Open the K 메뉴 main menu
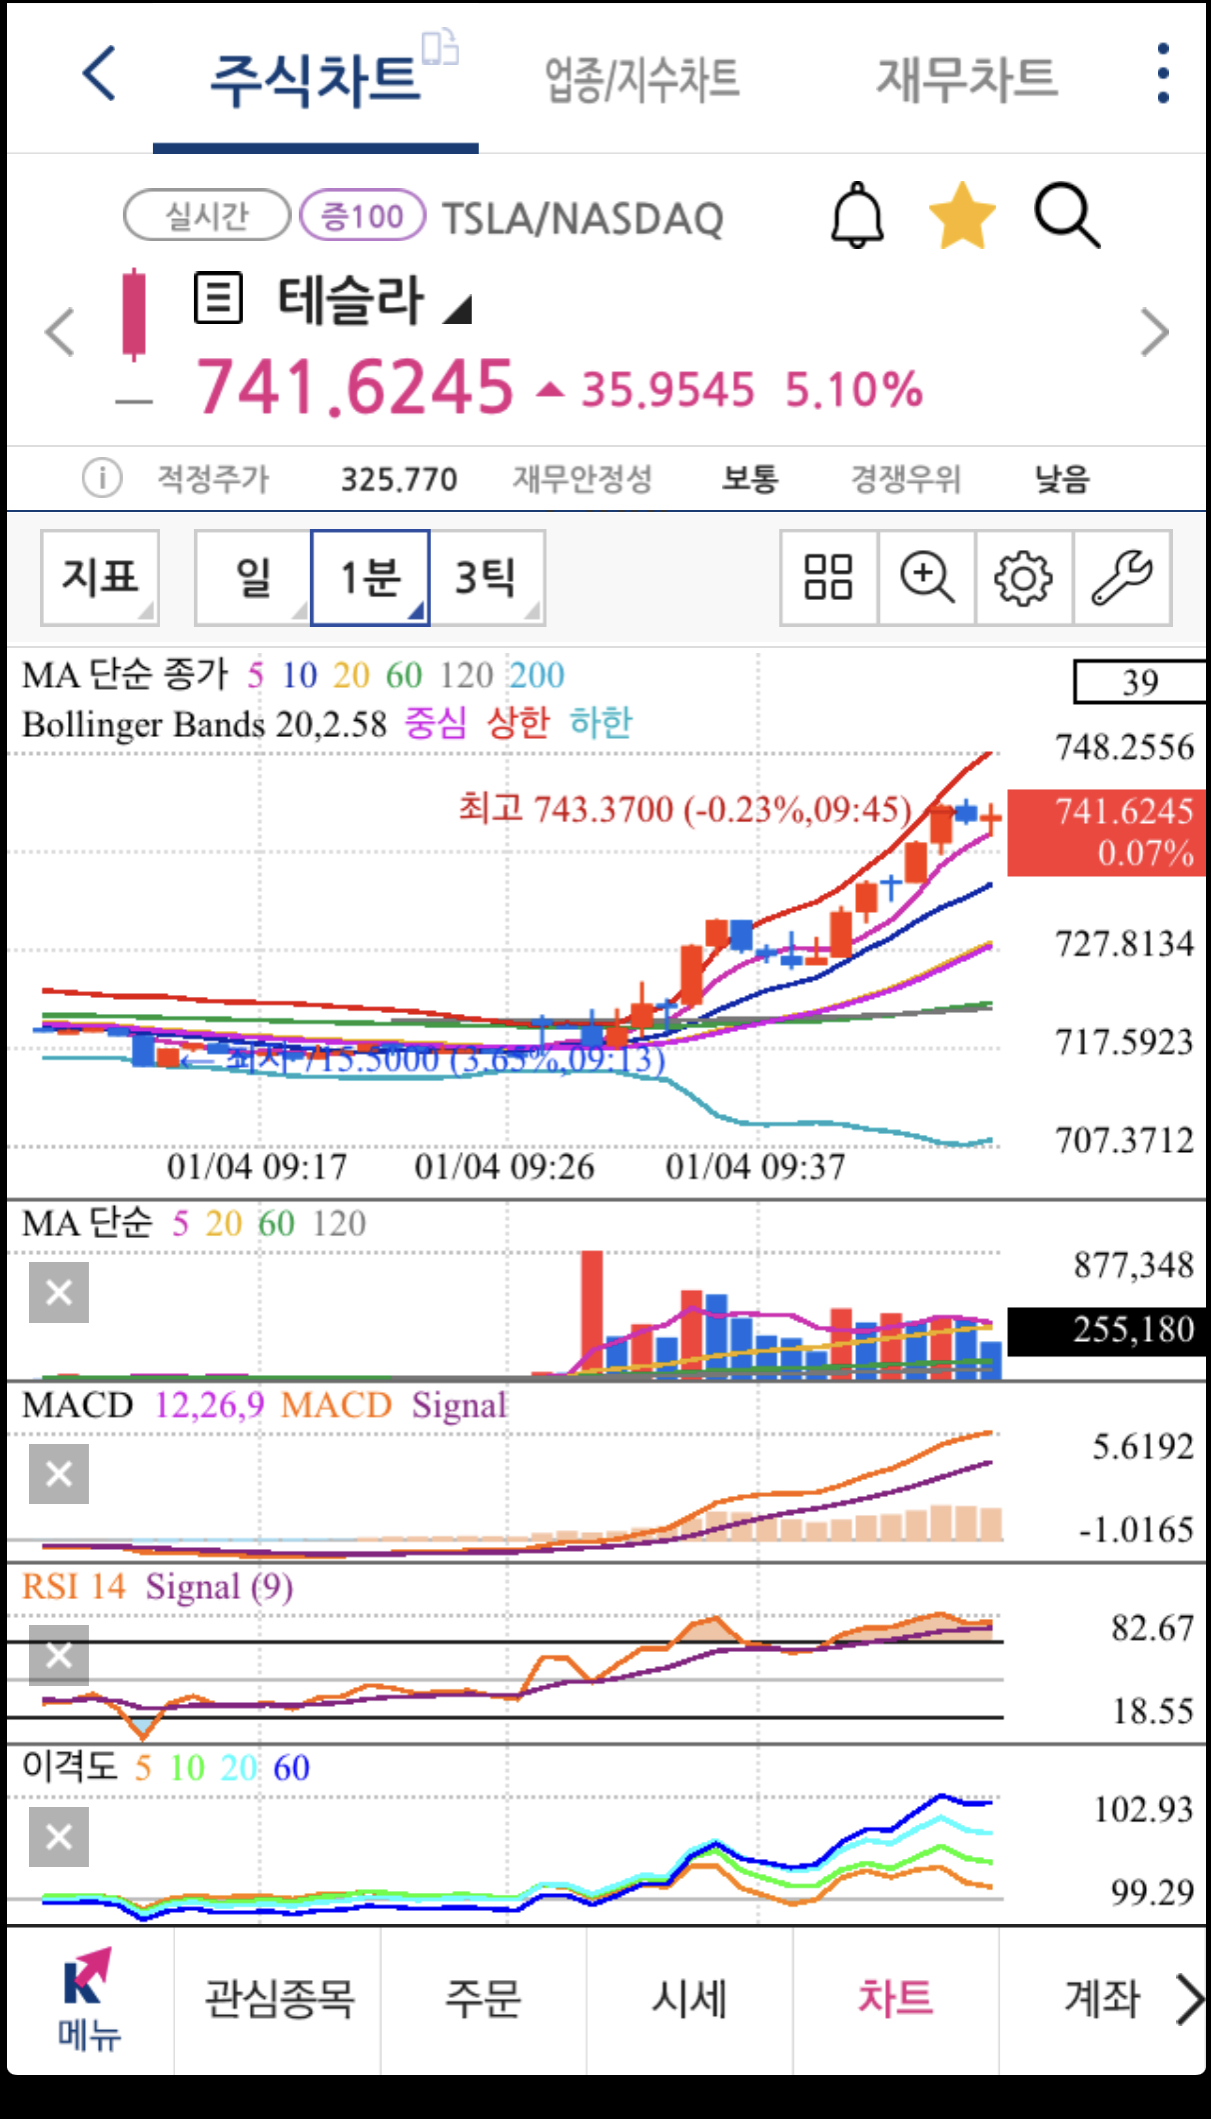The height and width of the screenshot is (2119, 1211). 89,2001
